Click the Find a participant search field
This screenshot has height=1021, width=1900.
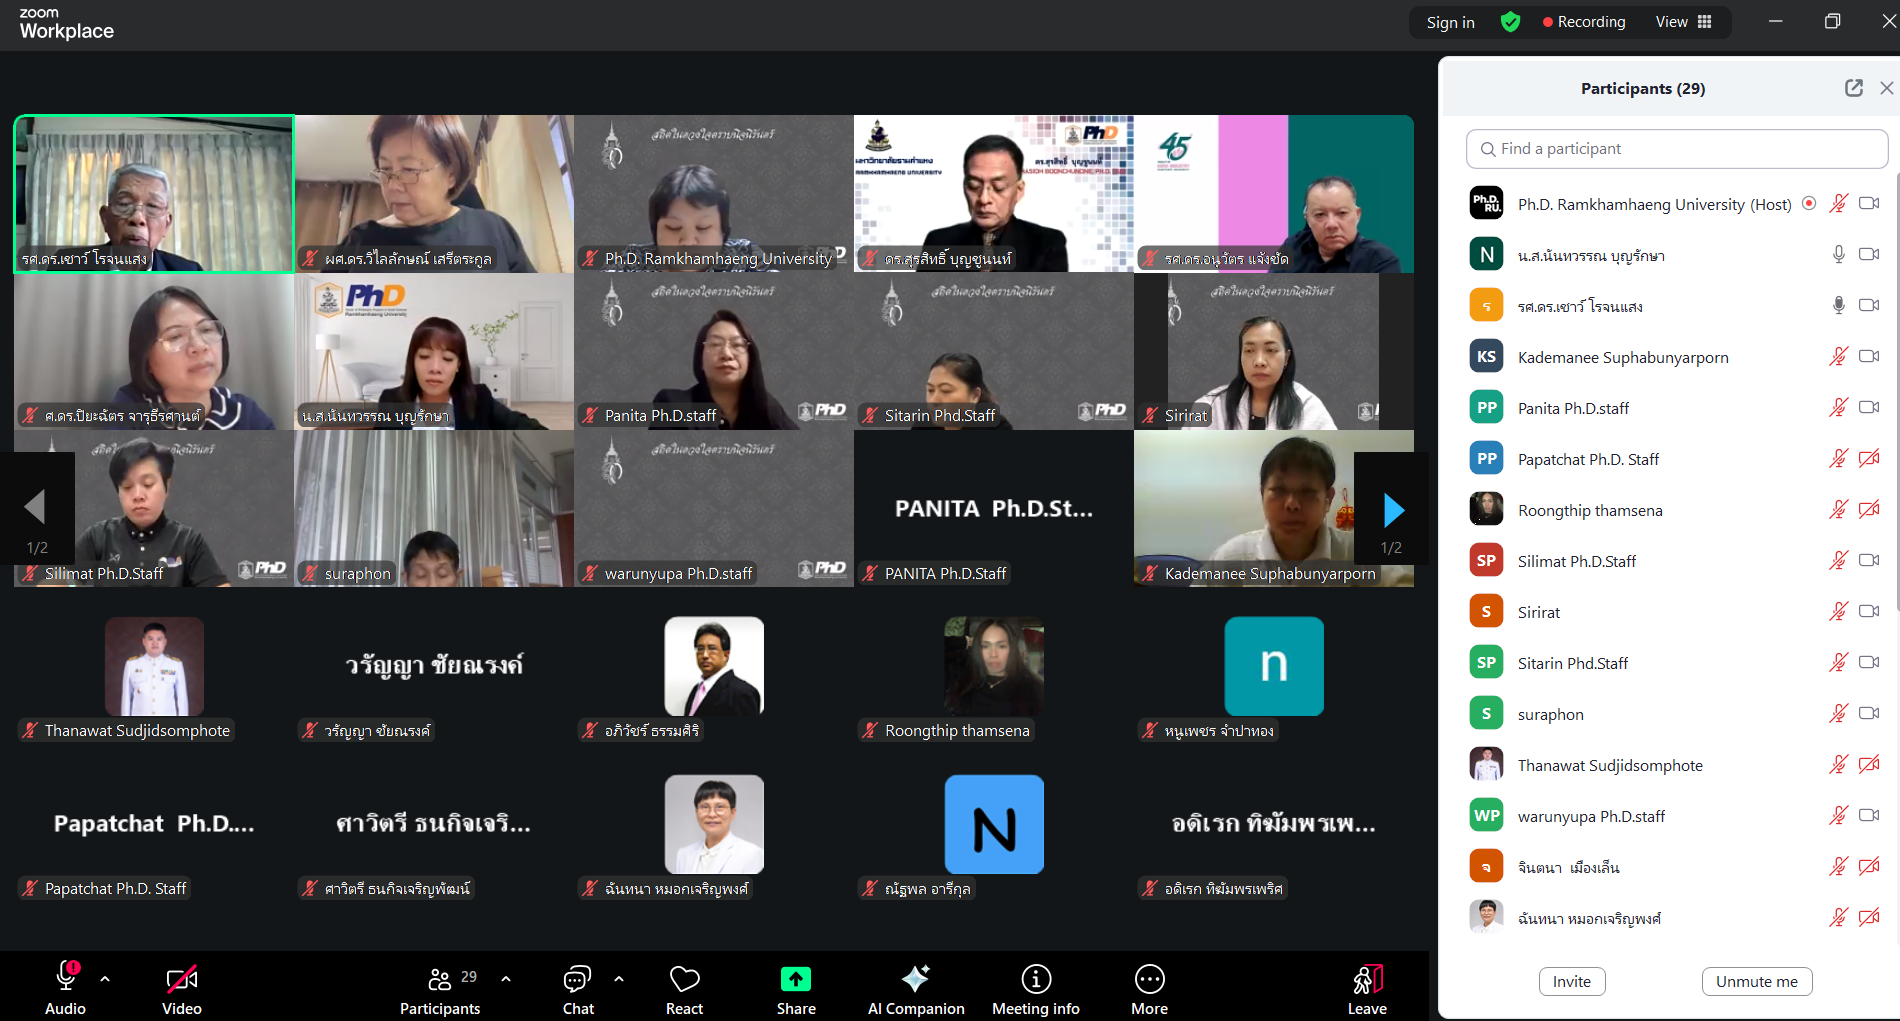click(1677, 149)
